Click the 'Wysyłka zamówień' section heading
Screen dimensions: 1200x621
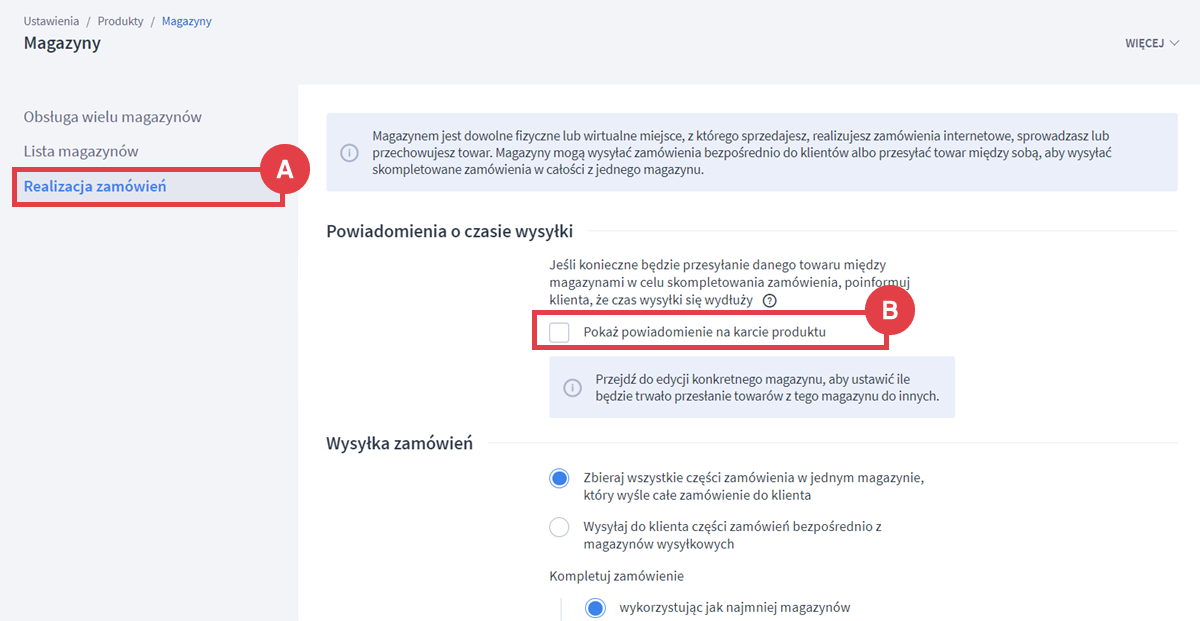pyautogui.click(x=399, y=443)
